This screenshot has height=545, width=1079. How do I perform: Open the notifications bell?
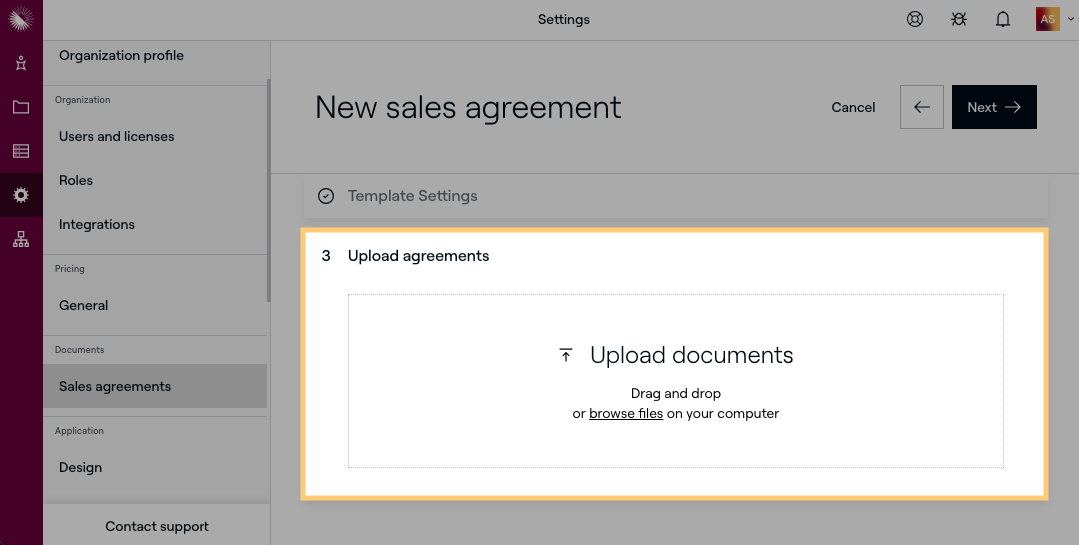click(1003, 19)
